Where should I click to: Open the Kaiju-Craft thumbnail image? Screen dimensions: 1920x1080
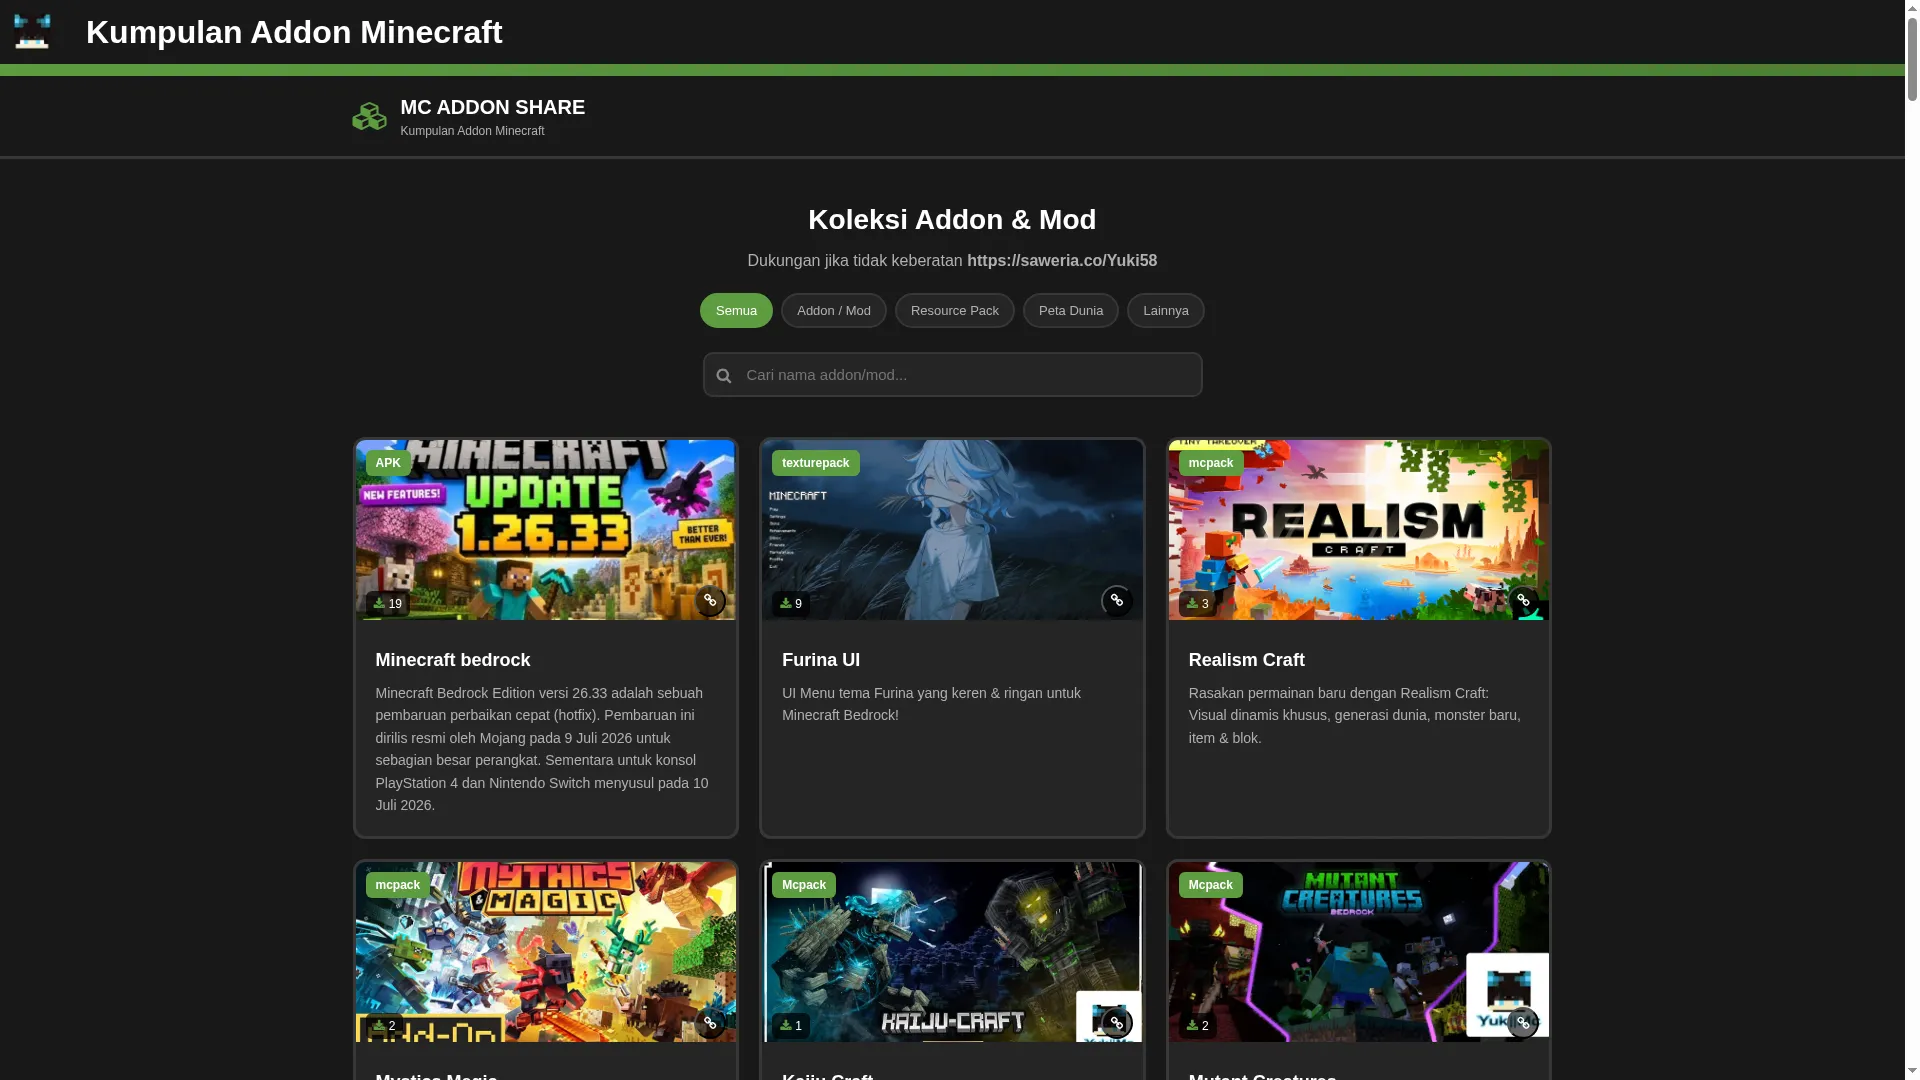952,952
